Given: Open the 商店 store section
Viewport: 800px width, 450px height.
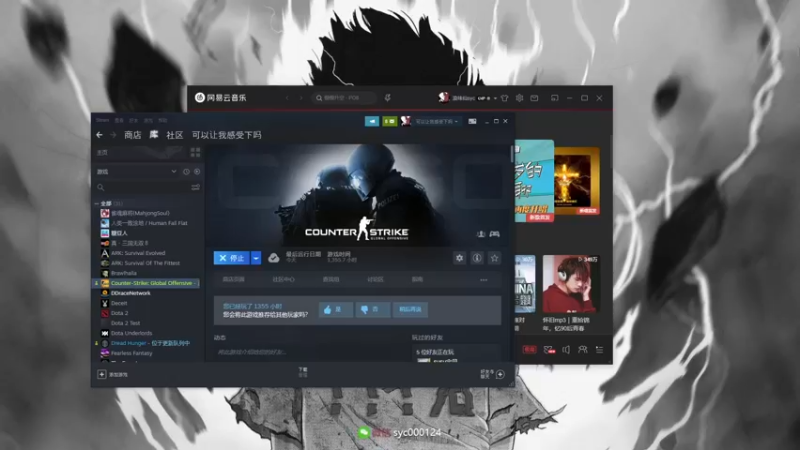Looking at the screenshot, I should pos(132,135).
